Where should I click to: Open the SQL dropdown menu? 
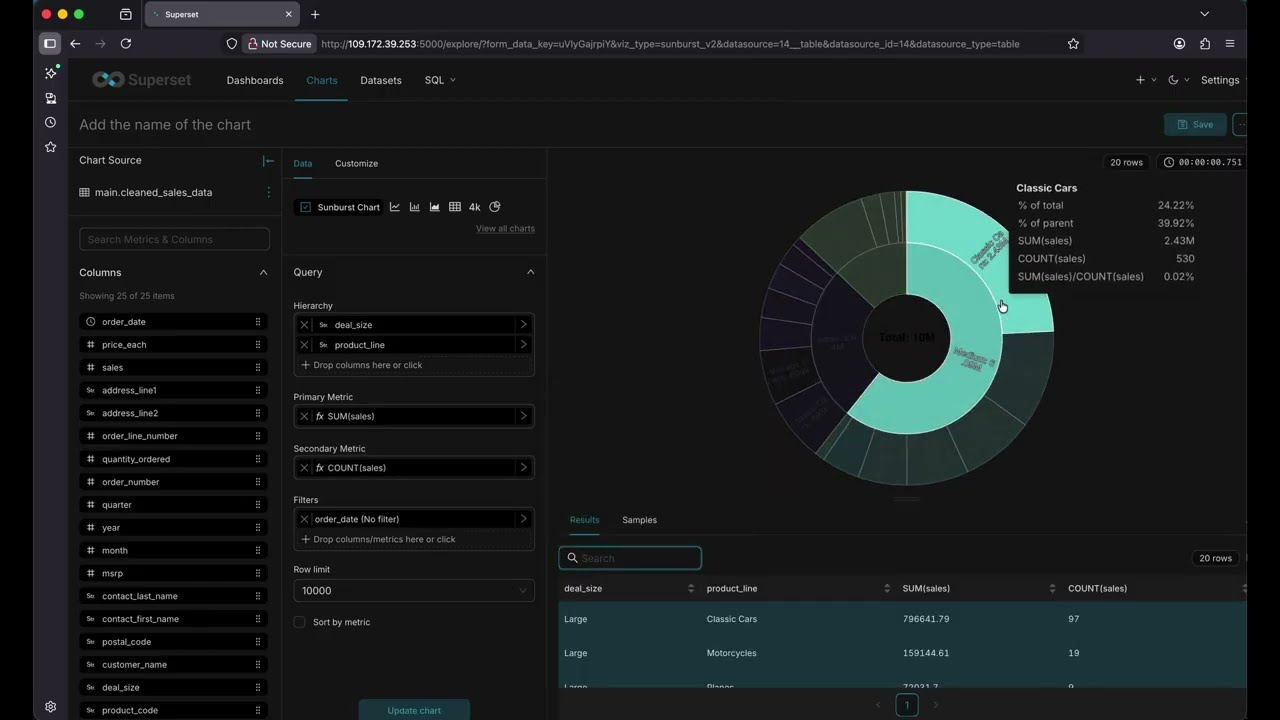[x=440, y=80]
